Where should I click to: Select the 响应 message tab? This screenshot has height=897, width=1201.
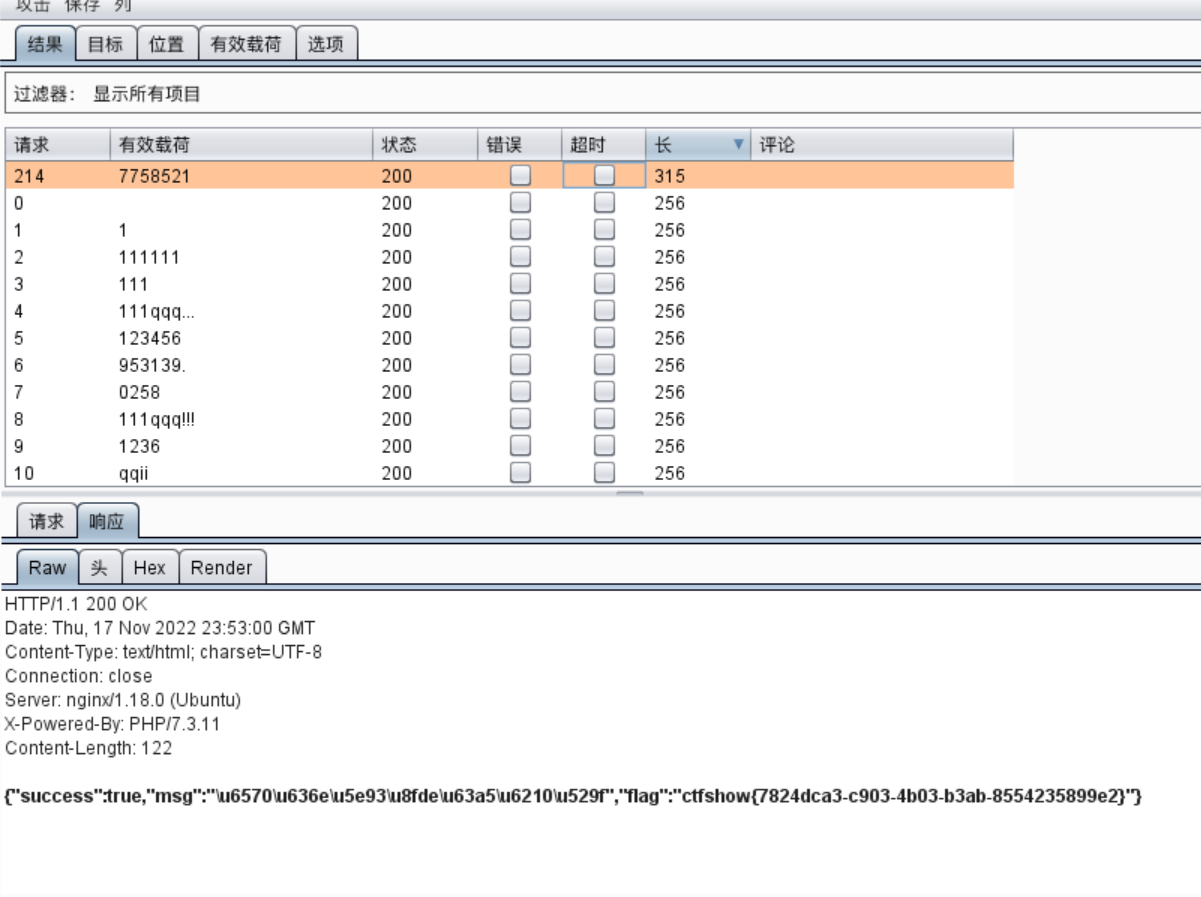tap(107, 521)
